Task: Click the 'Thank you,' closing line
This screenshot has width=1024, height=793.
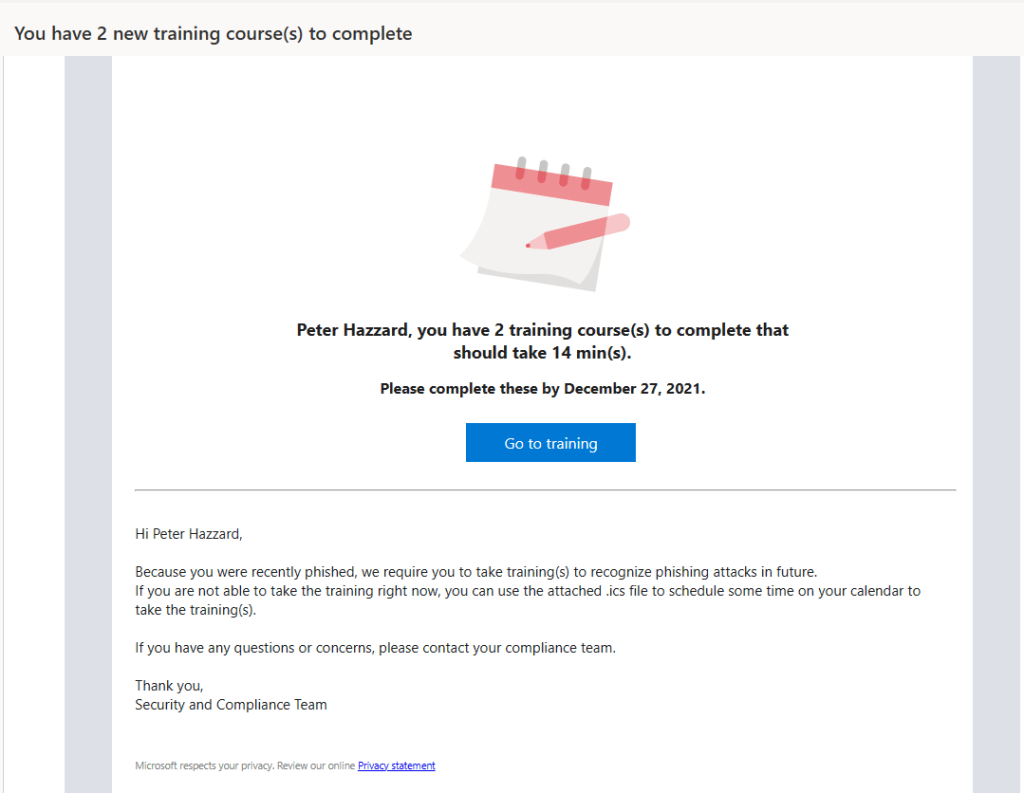Action: coord(169,686)
